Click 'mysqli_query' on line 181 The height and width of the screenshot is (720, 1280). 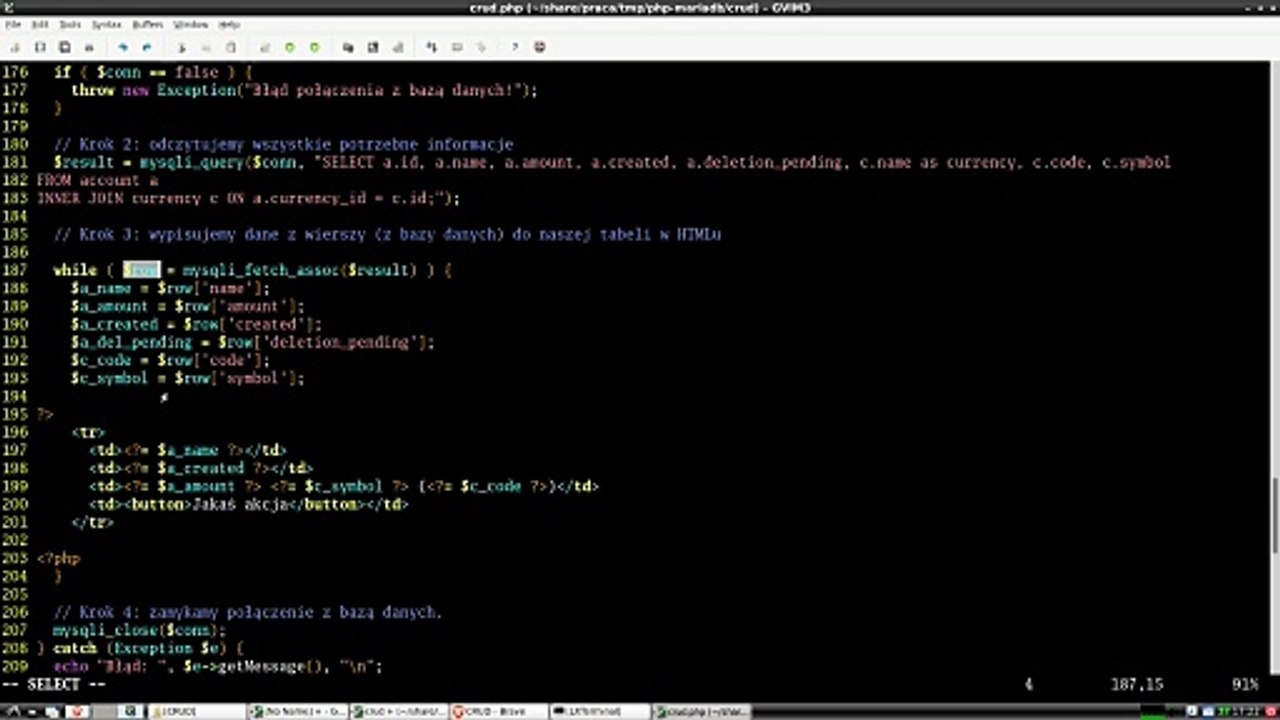pos(191,162)
